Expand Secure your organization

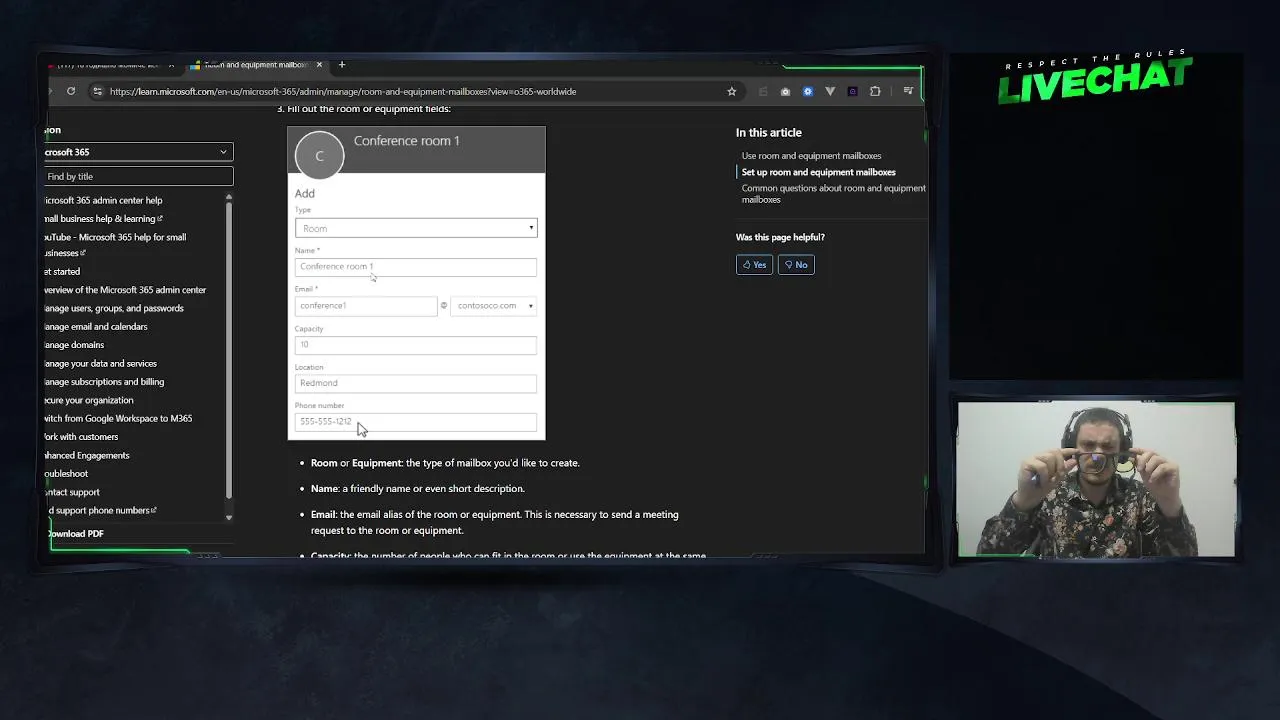tap(89, 400)
